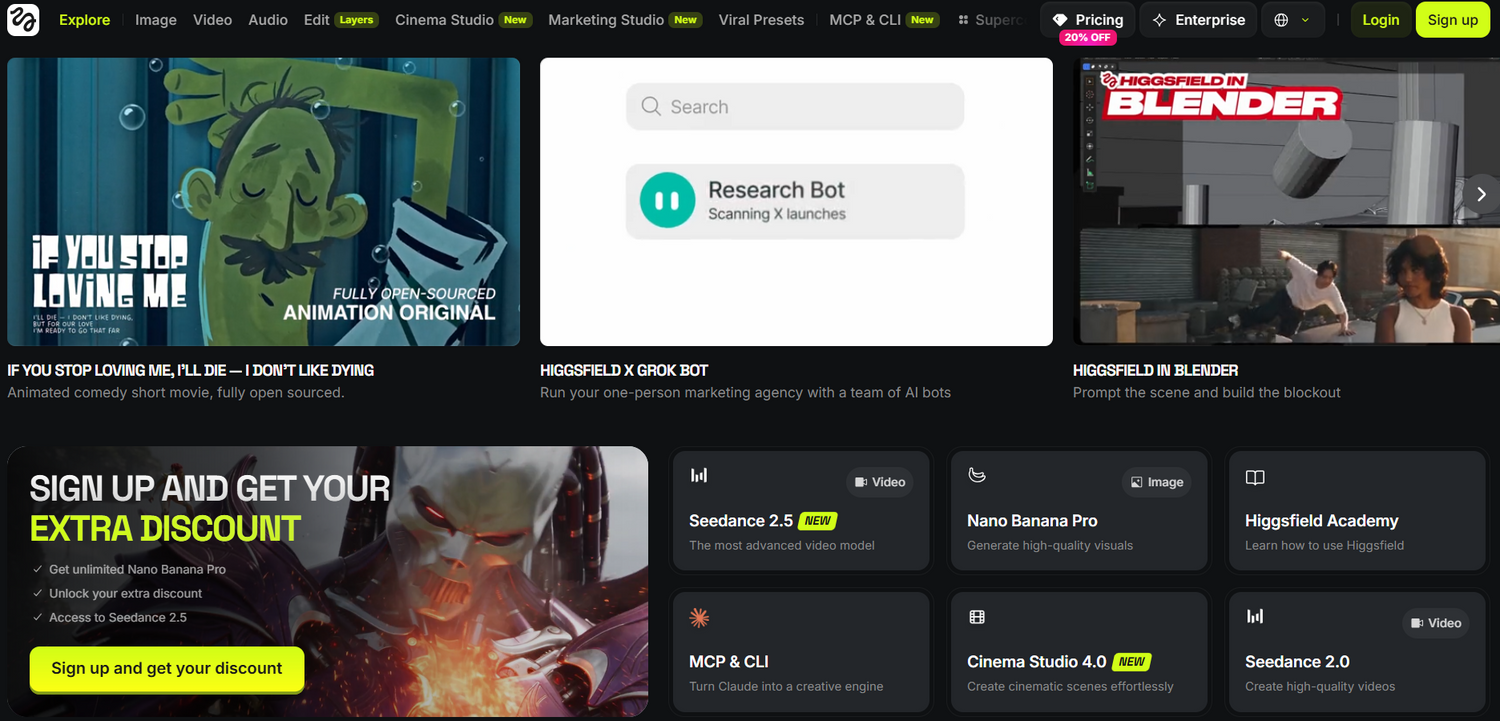
Task: Open the Enterprise button in the header
Action: [x=1198, y=20]
